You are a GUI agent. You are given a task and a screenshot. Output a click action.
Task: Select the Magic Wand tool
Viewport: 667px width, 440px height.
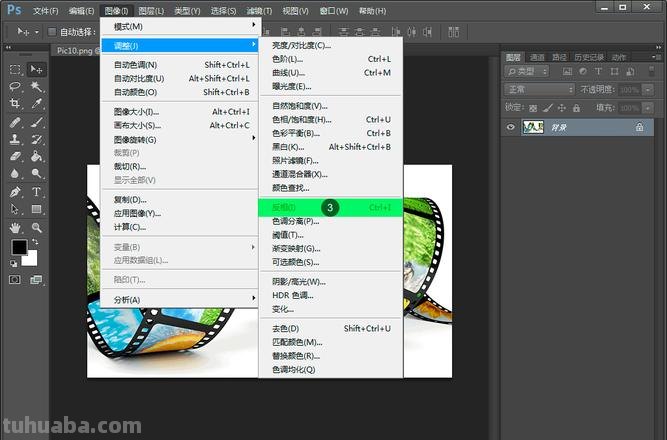click(x=37, y=87)
